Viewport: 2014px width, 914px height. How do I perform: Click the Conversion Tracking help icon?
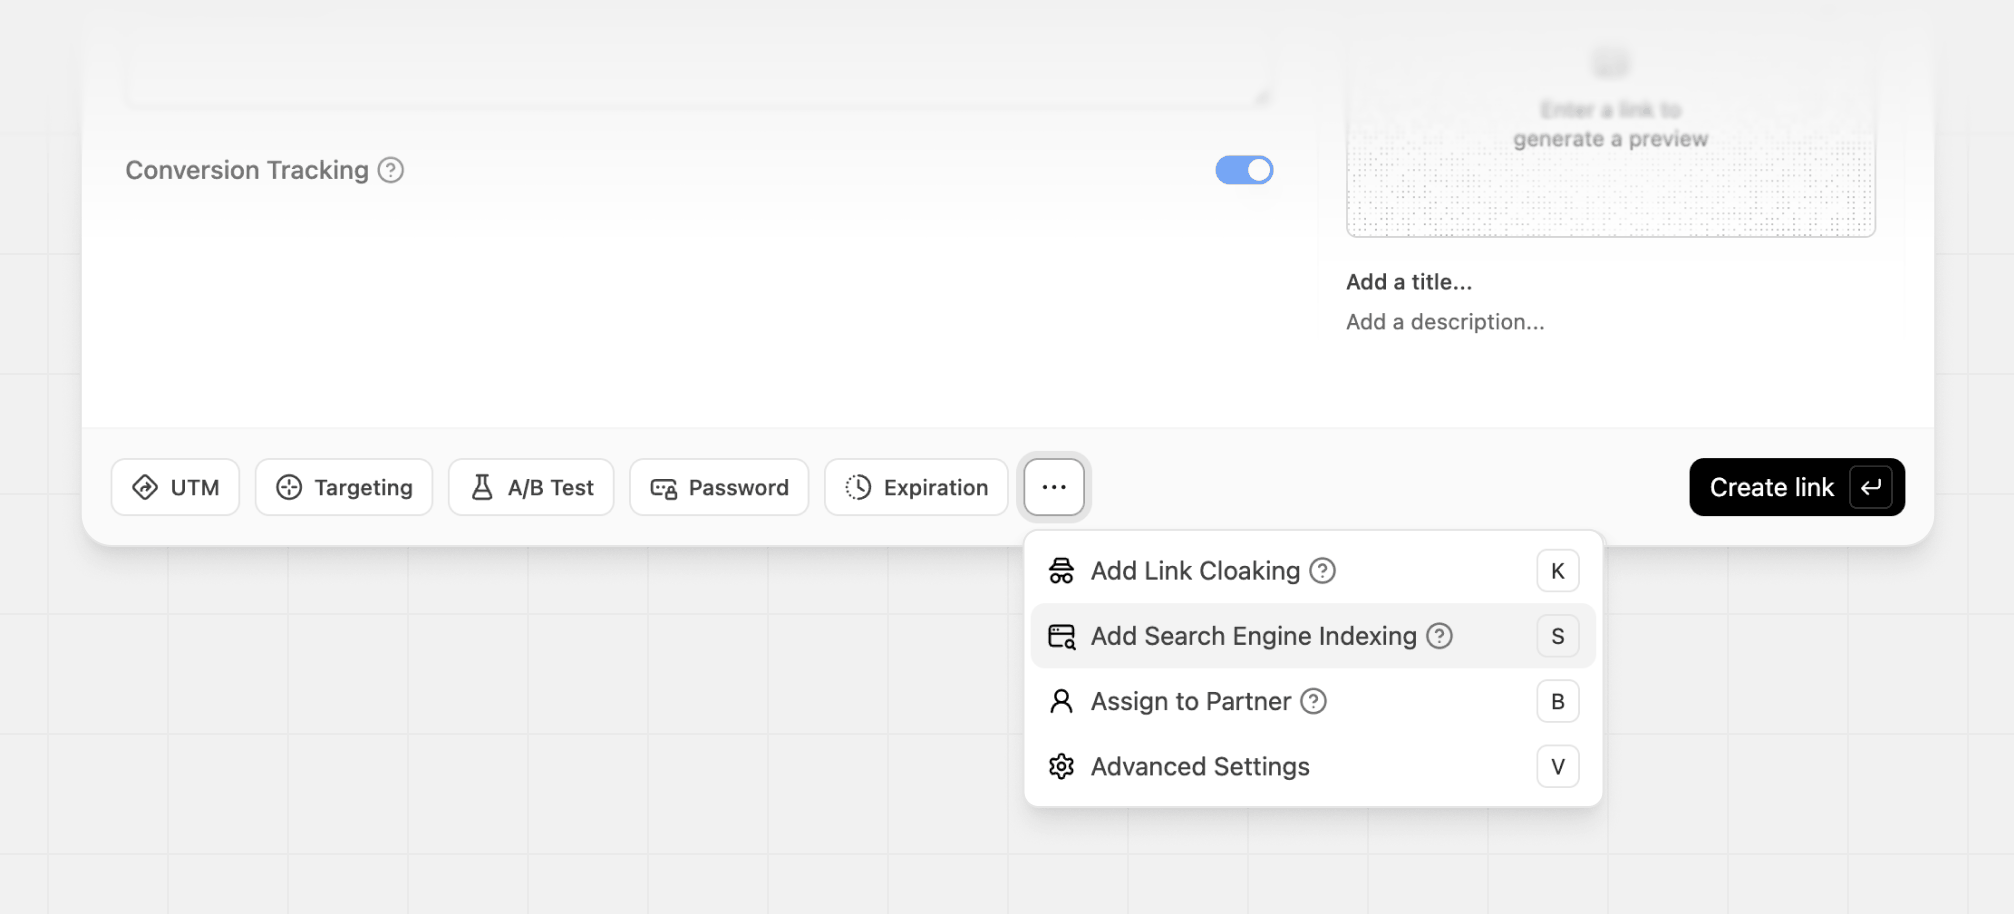coord(391,171)
